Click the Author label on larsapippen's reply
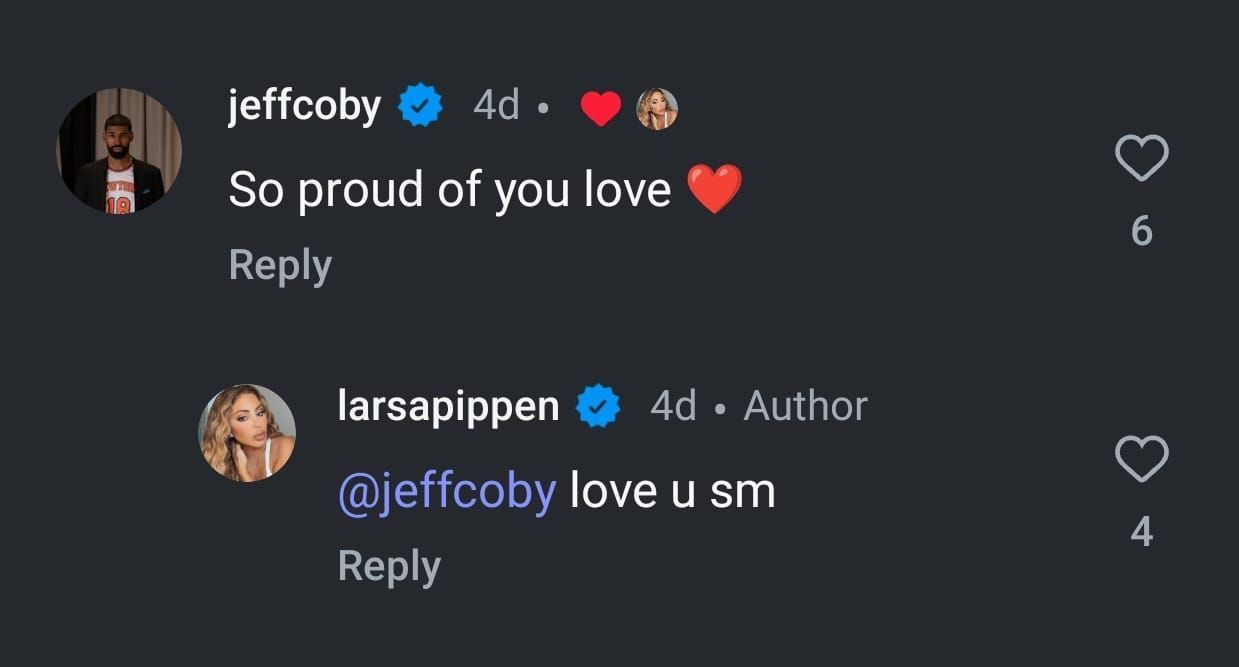 coord(805,406)
